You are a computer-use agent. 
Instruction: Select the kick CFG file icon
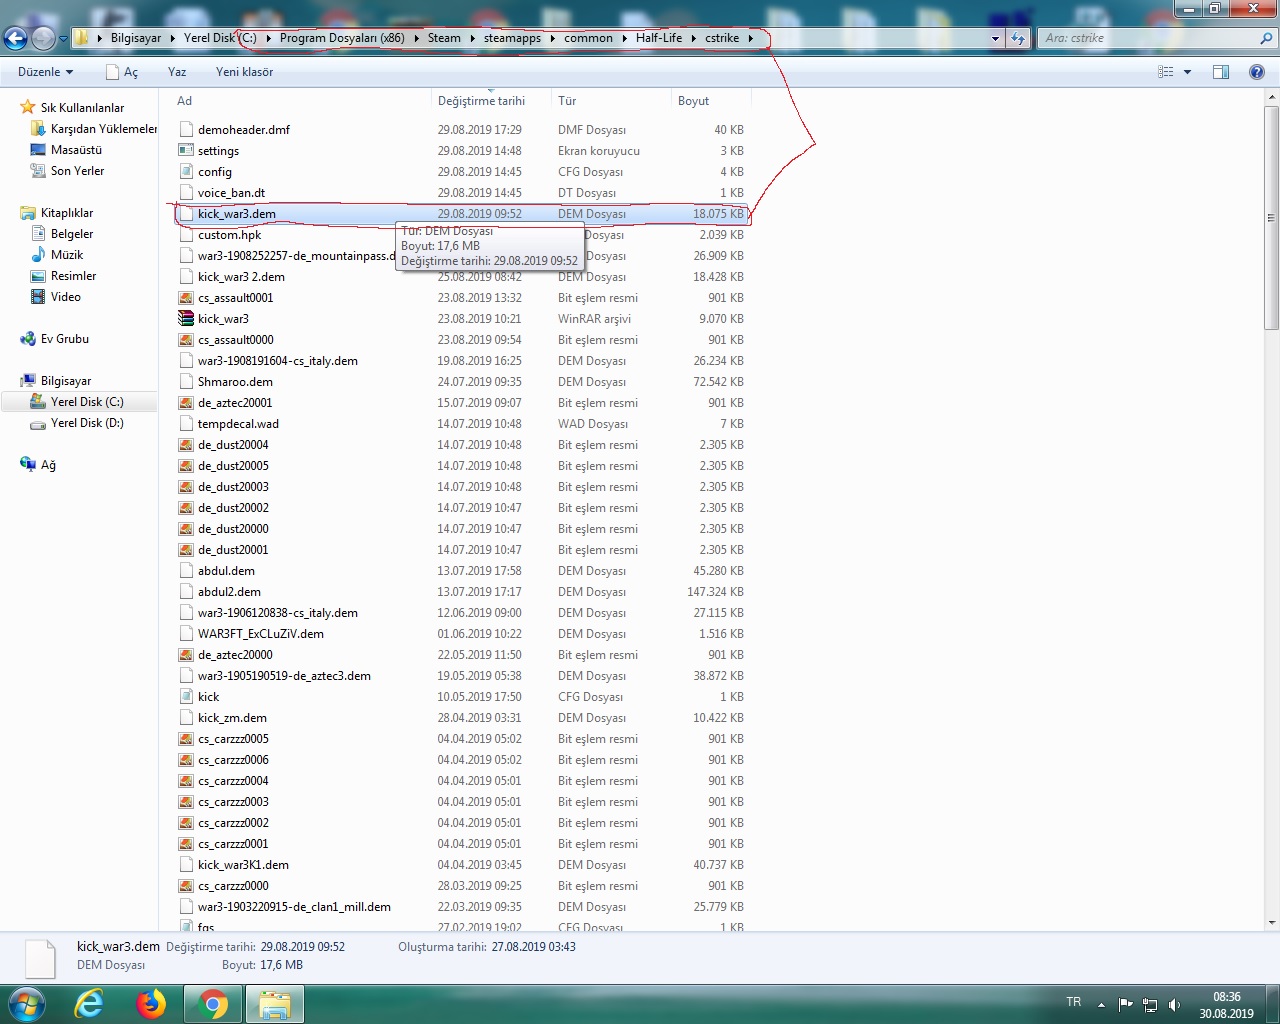tap(186, 697)
